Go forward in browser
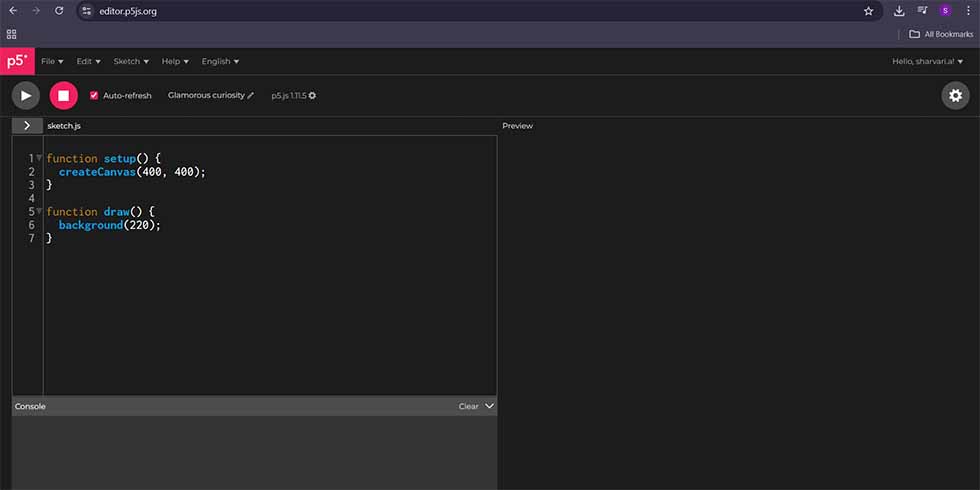Screen dimensions: 980x490 (x=36, y=11)
